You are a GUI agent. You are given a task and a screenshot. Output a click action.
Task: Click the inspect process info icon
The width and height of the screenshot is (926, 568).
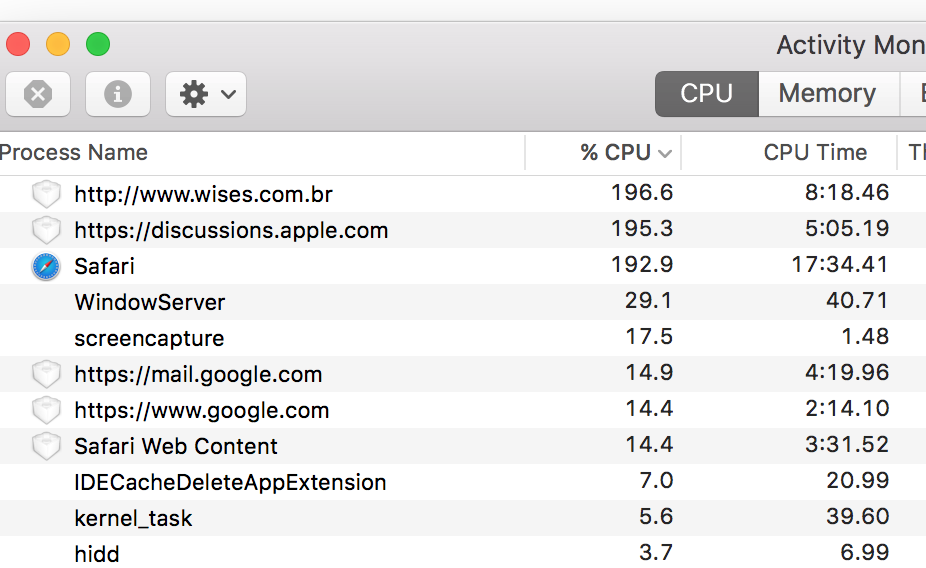pyautogui.click(x=118, y=95)
